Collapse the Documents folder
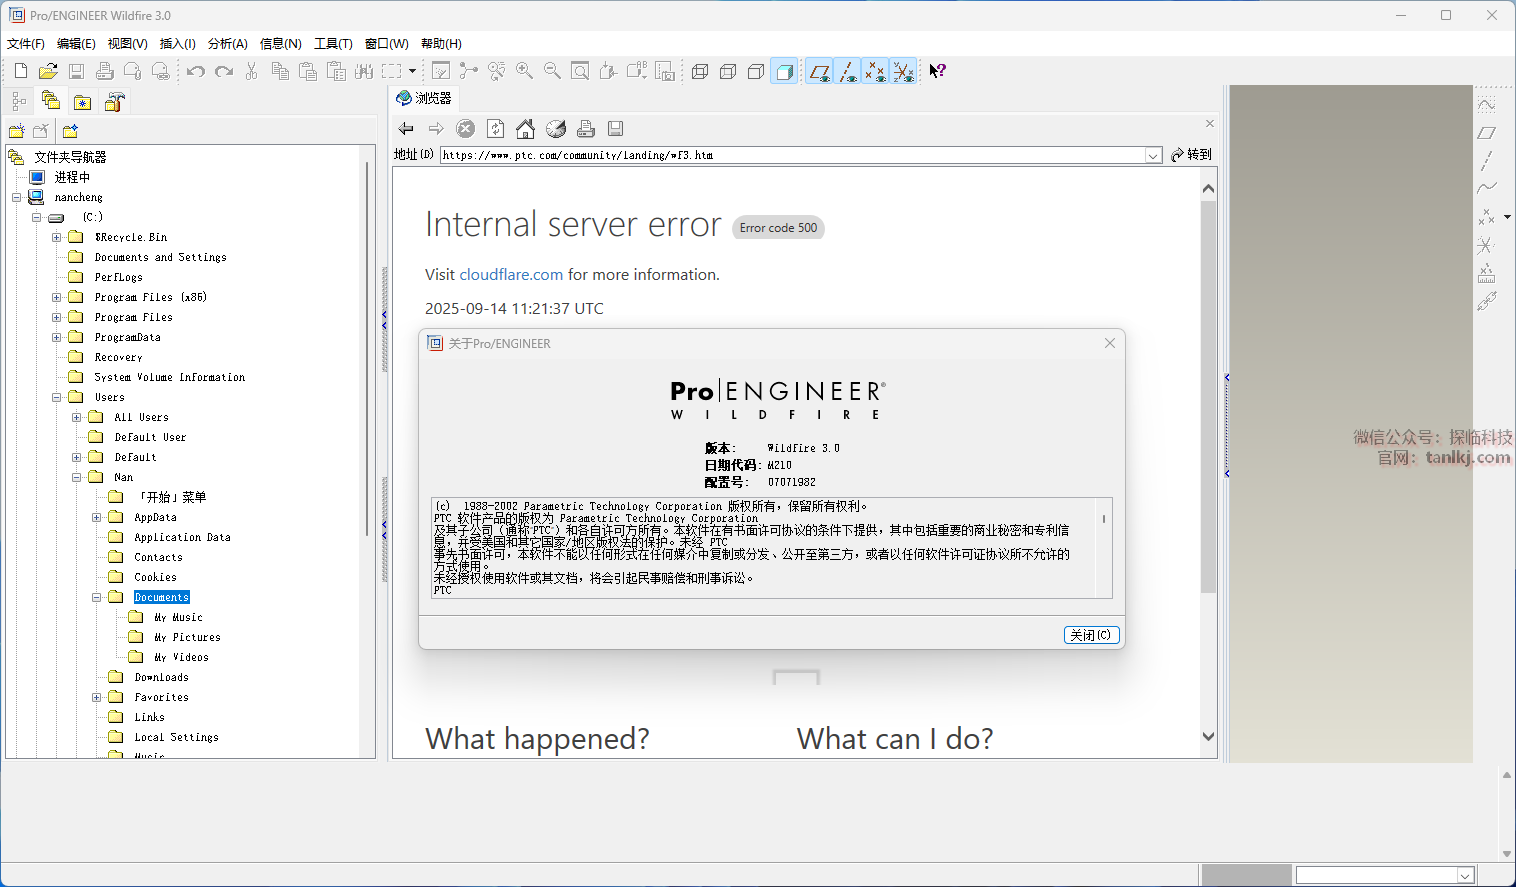 coord(97,597)
